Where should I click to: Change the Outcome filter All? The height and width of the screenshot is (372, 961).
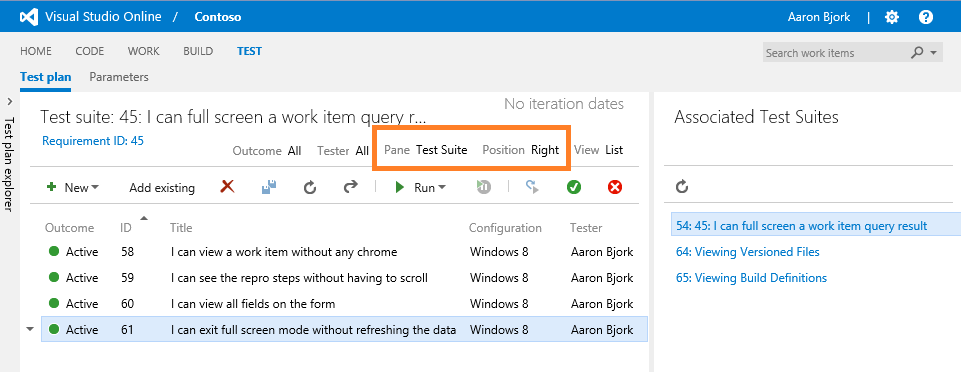point(294,151)
